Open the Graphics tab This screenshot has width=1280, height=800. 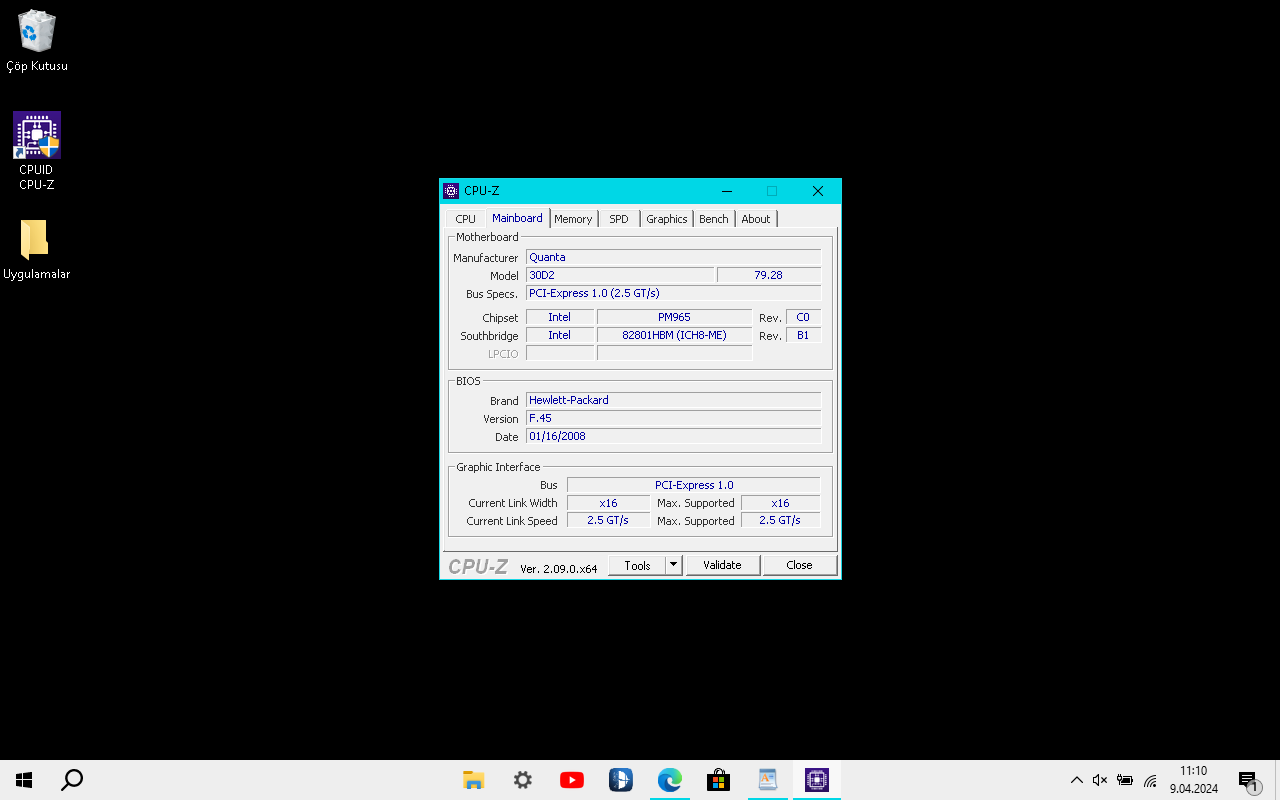pos(667,219)
